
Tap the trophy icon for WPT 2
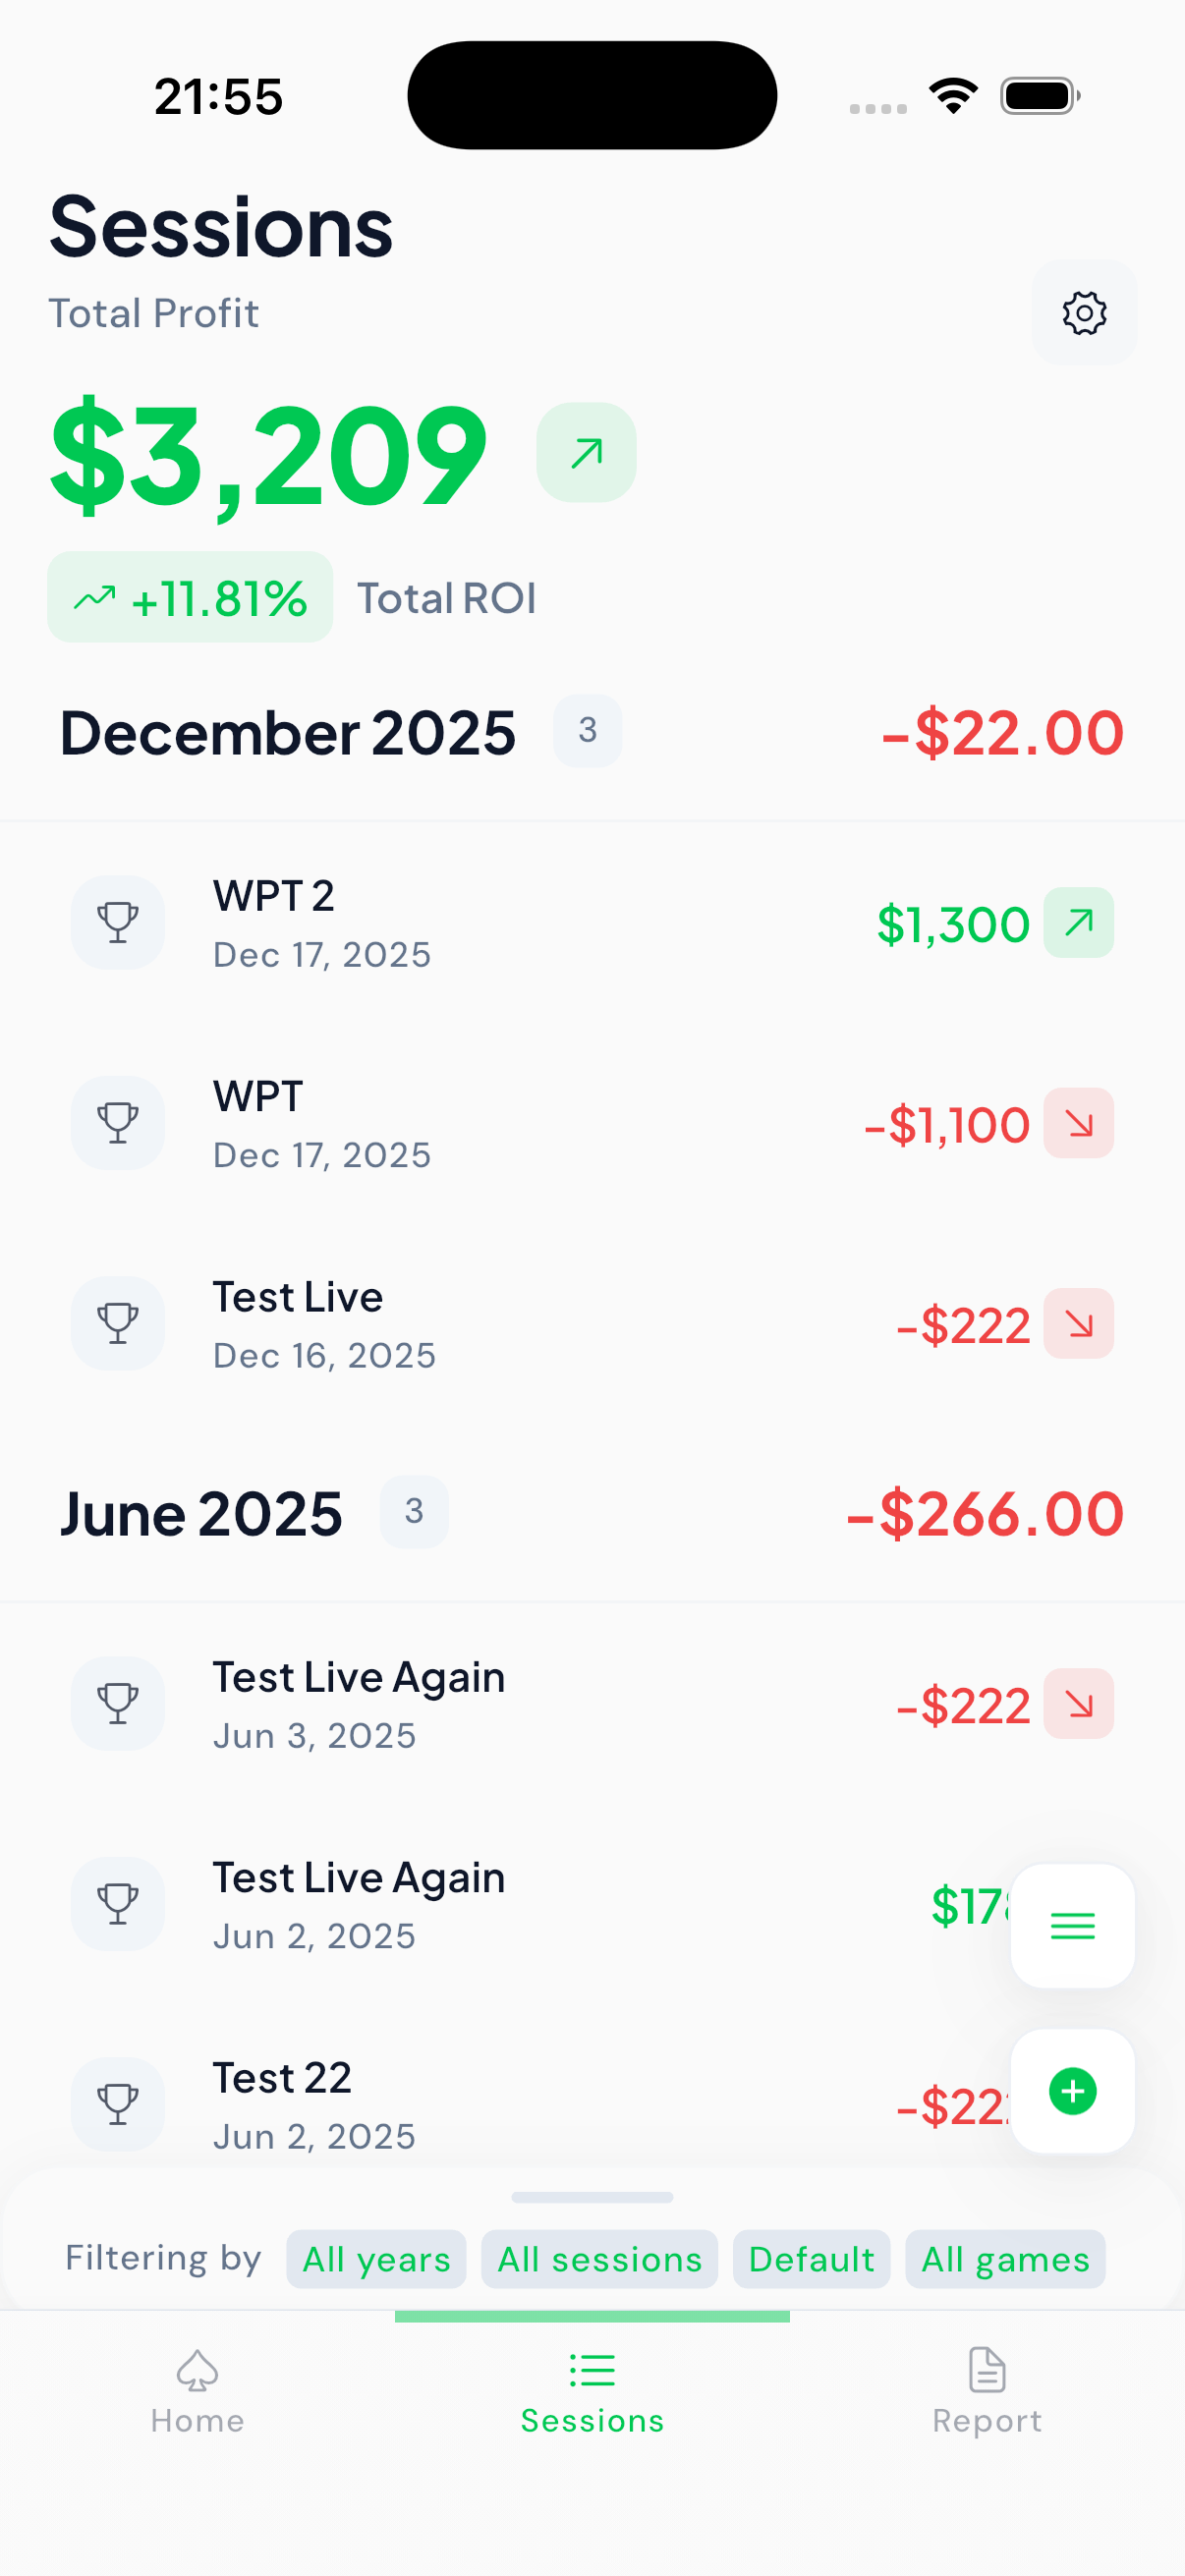tap(118, 922)
